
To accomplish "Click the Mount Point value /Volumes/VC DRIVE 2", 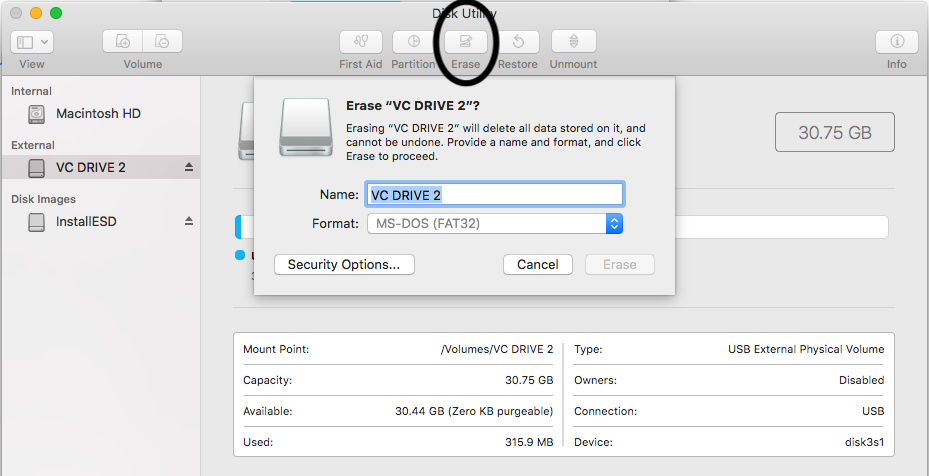I will (x=497, y=349).
